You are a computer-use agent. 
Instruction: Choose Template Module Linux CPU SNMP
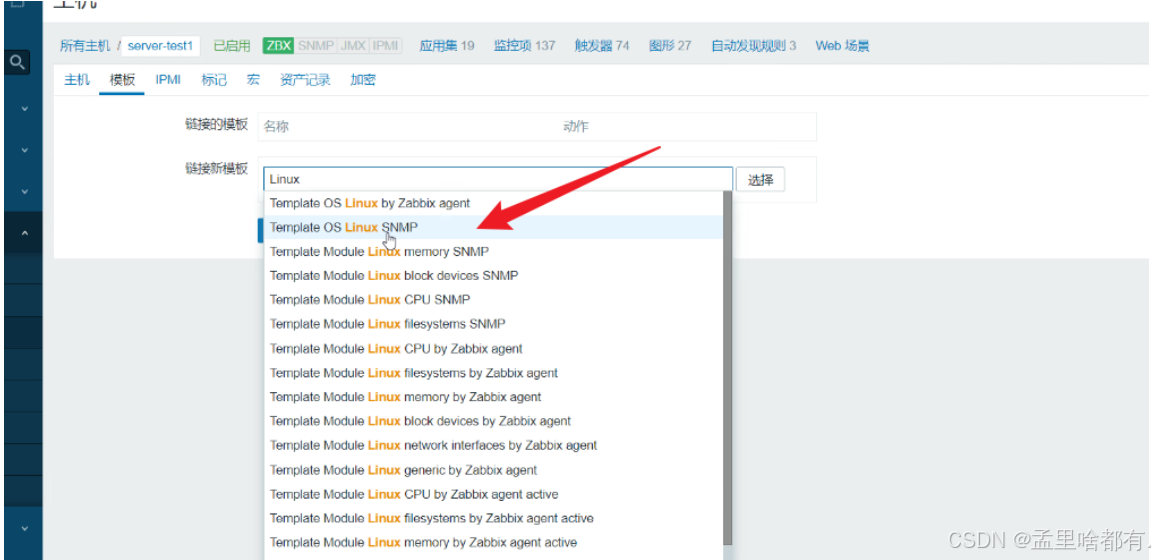tap(493, 300)
